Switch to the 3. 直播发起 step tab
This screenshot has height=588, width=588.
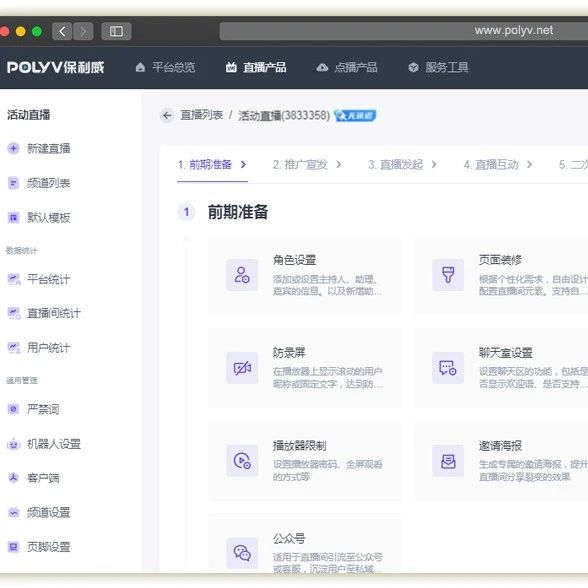coord(395,165)
